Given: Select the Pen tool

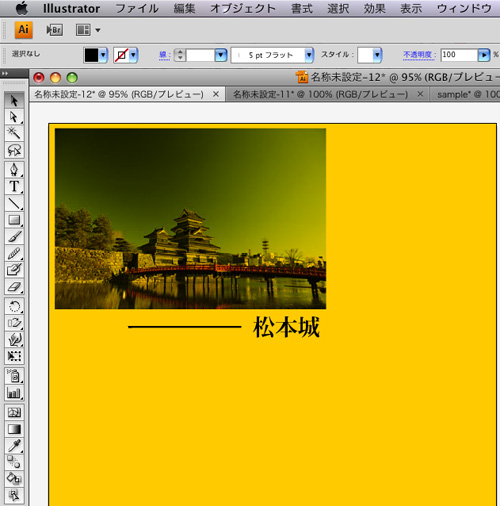Looking at the screenshot, I should click(x=14, y=170).
